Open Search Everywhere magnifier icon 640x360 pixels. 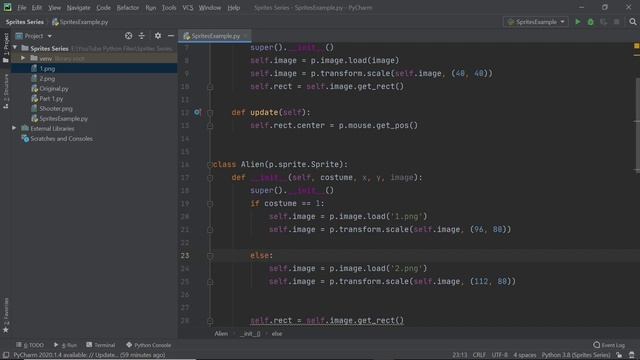click(x=633, y=22)
